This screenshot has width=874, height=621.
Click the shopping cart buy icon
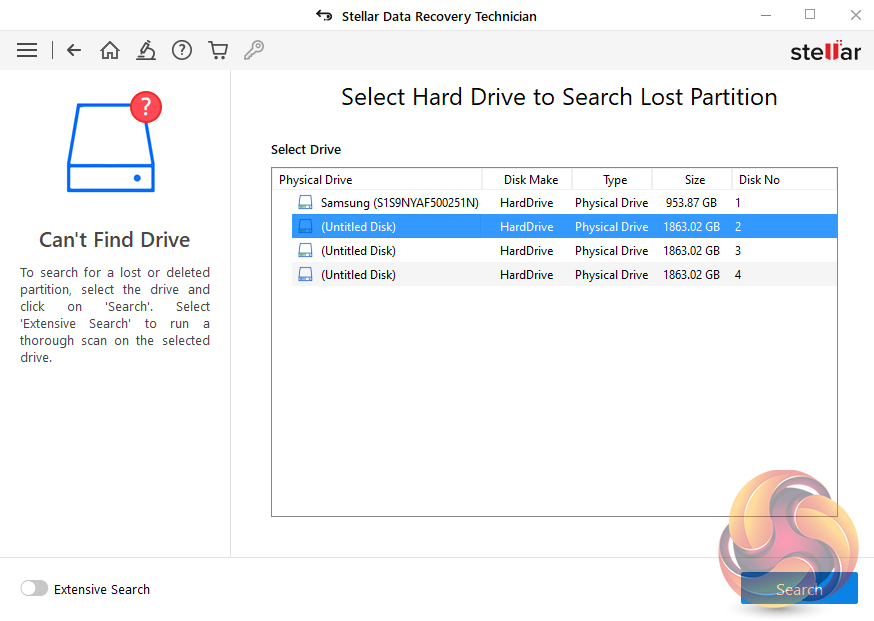click(218, 50)
